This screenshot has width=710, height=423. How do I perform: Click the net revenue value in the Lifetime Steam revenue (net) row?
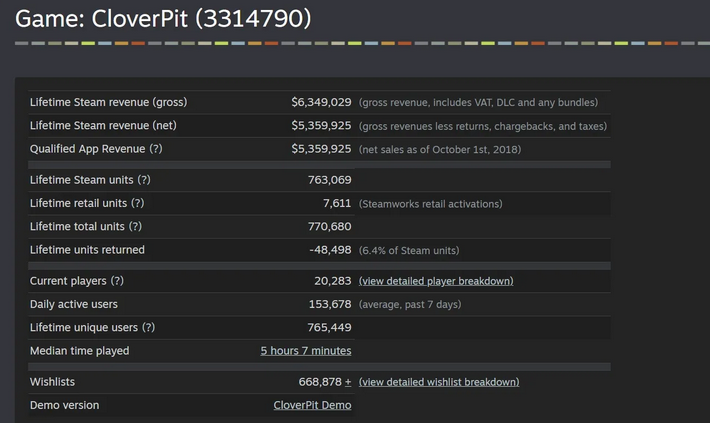[321, 126]
